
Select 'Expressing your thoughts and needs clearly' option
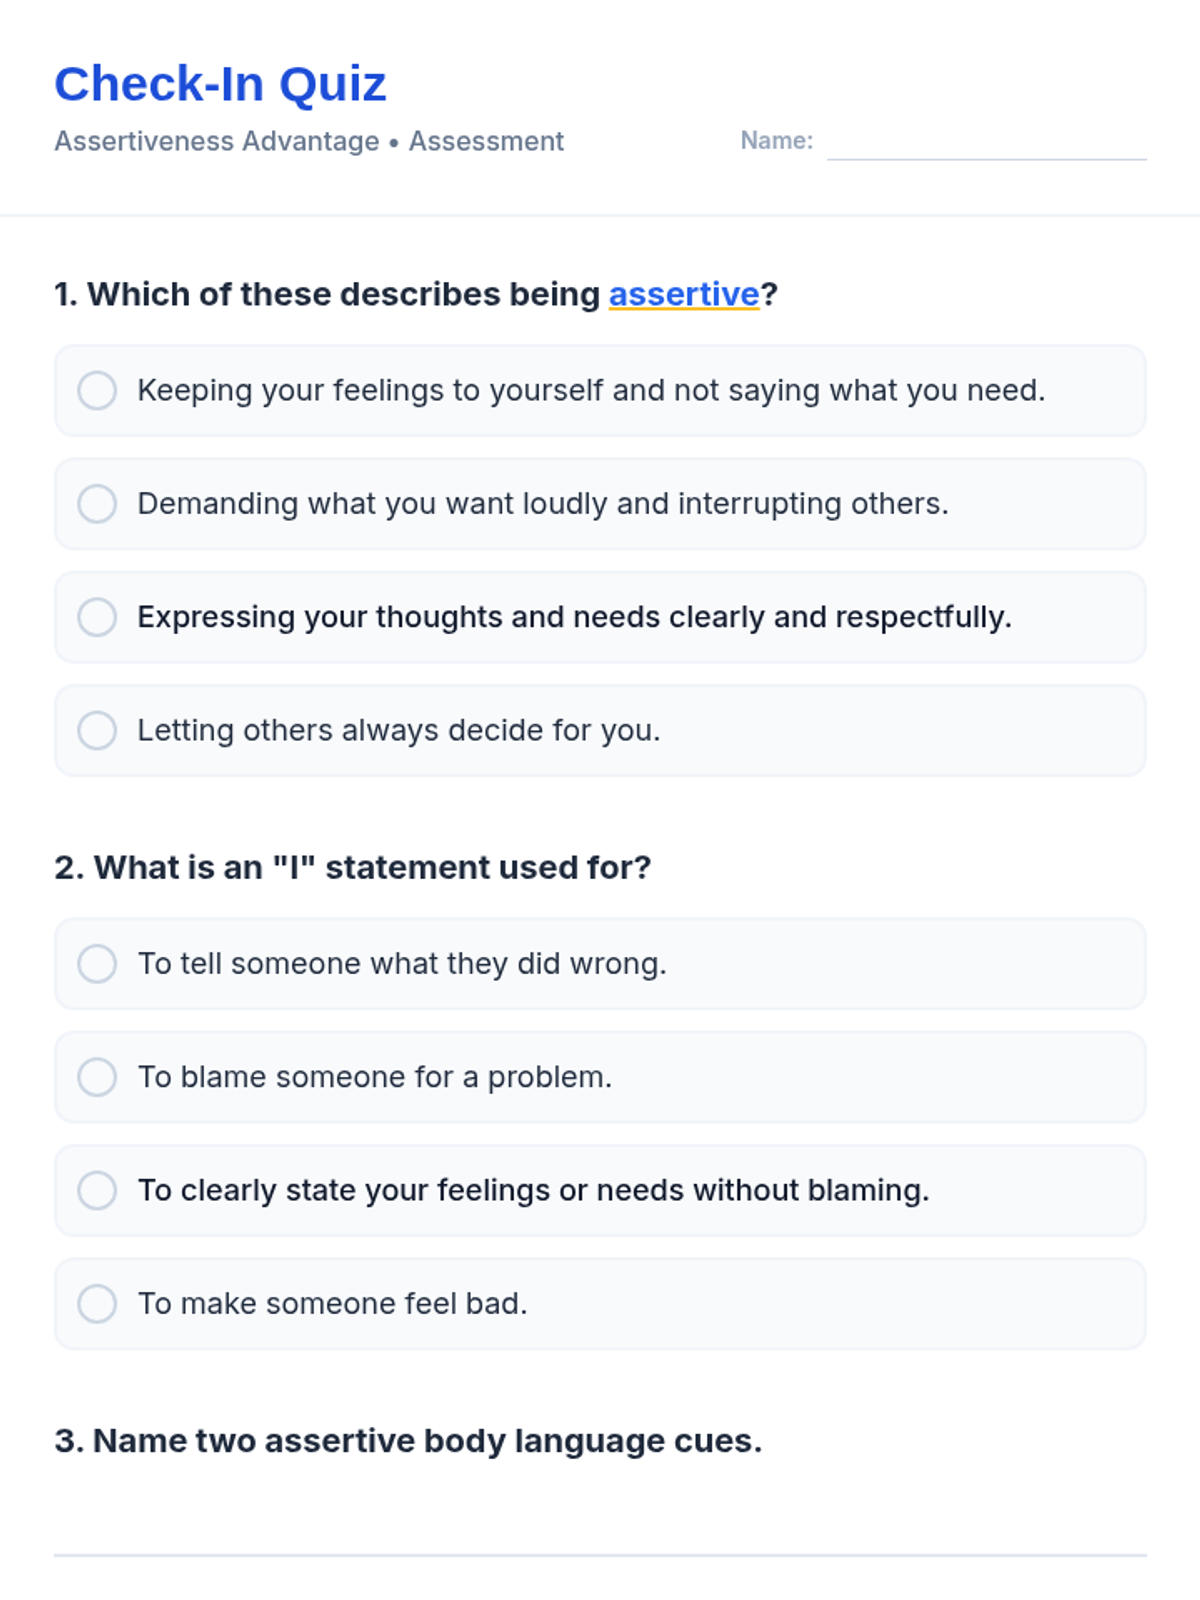[97, 617]
